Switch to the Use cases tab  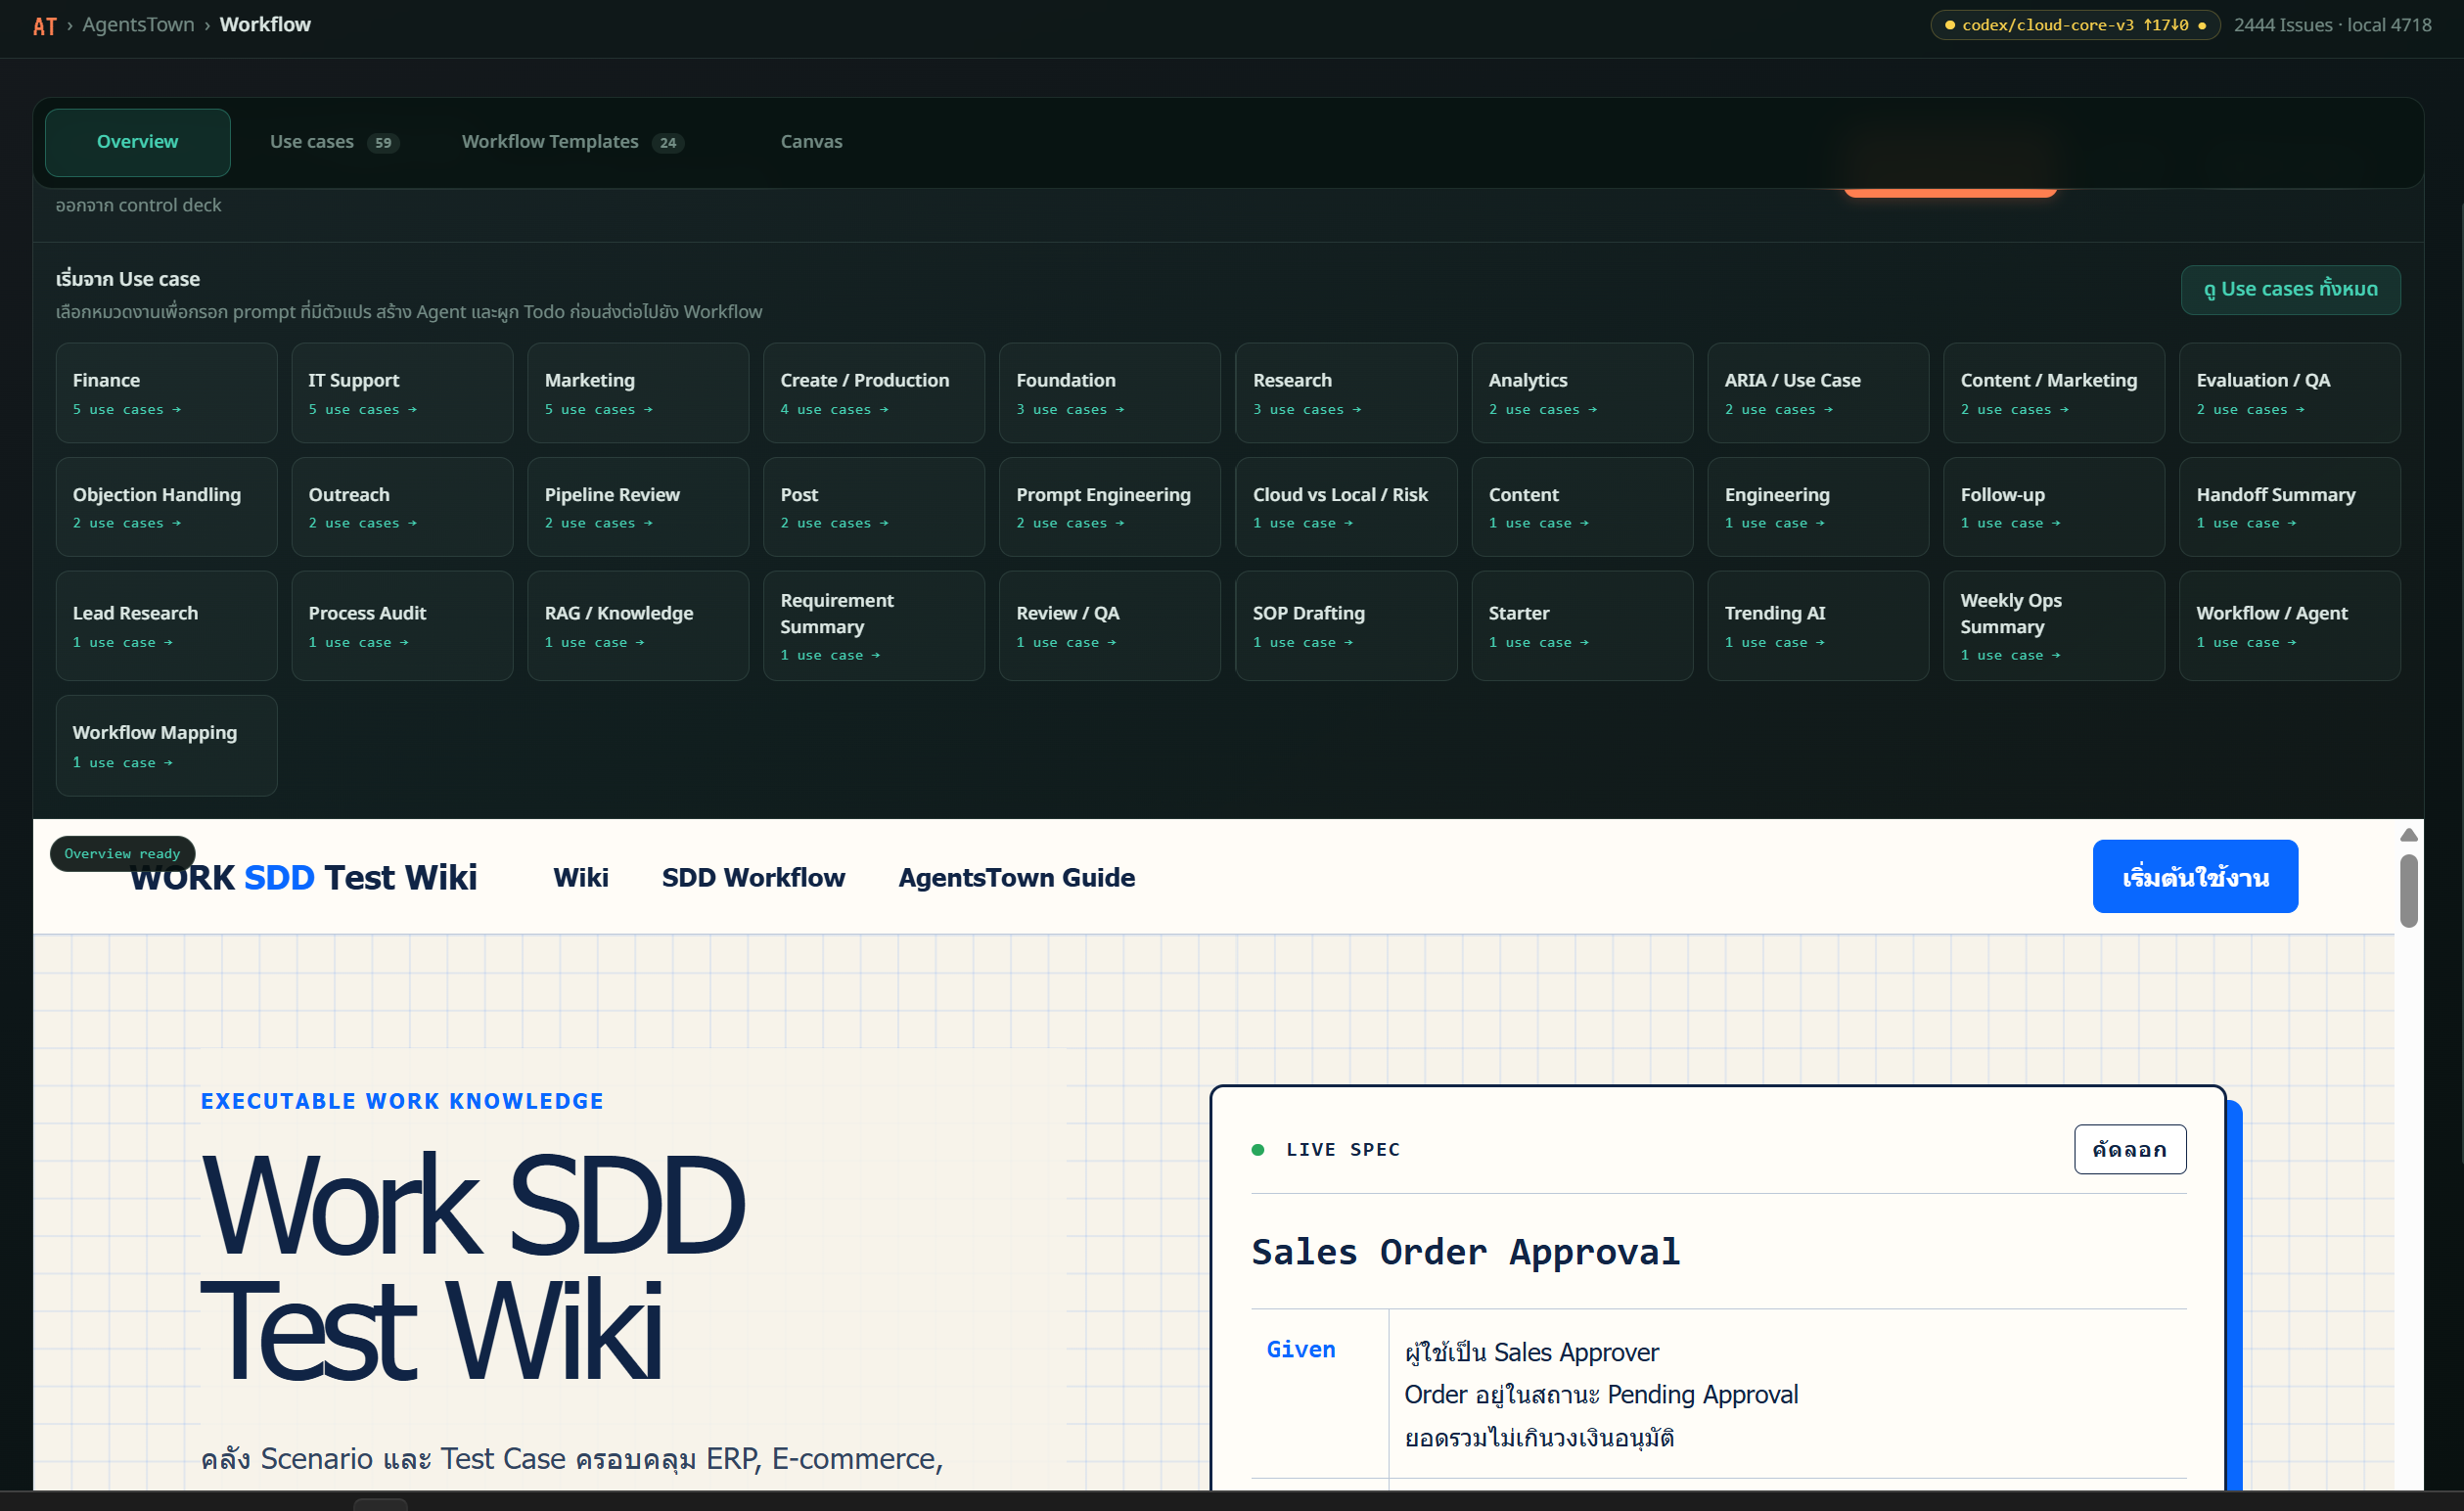click(x=334, y=142)
